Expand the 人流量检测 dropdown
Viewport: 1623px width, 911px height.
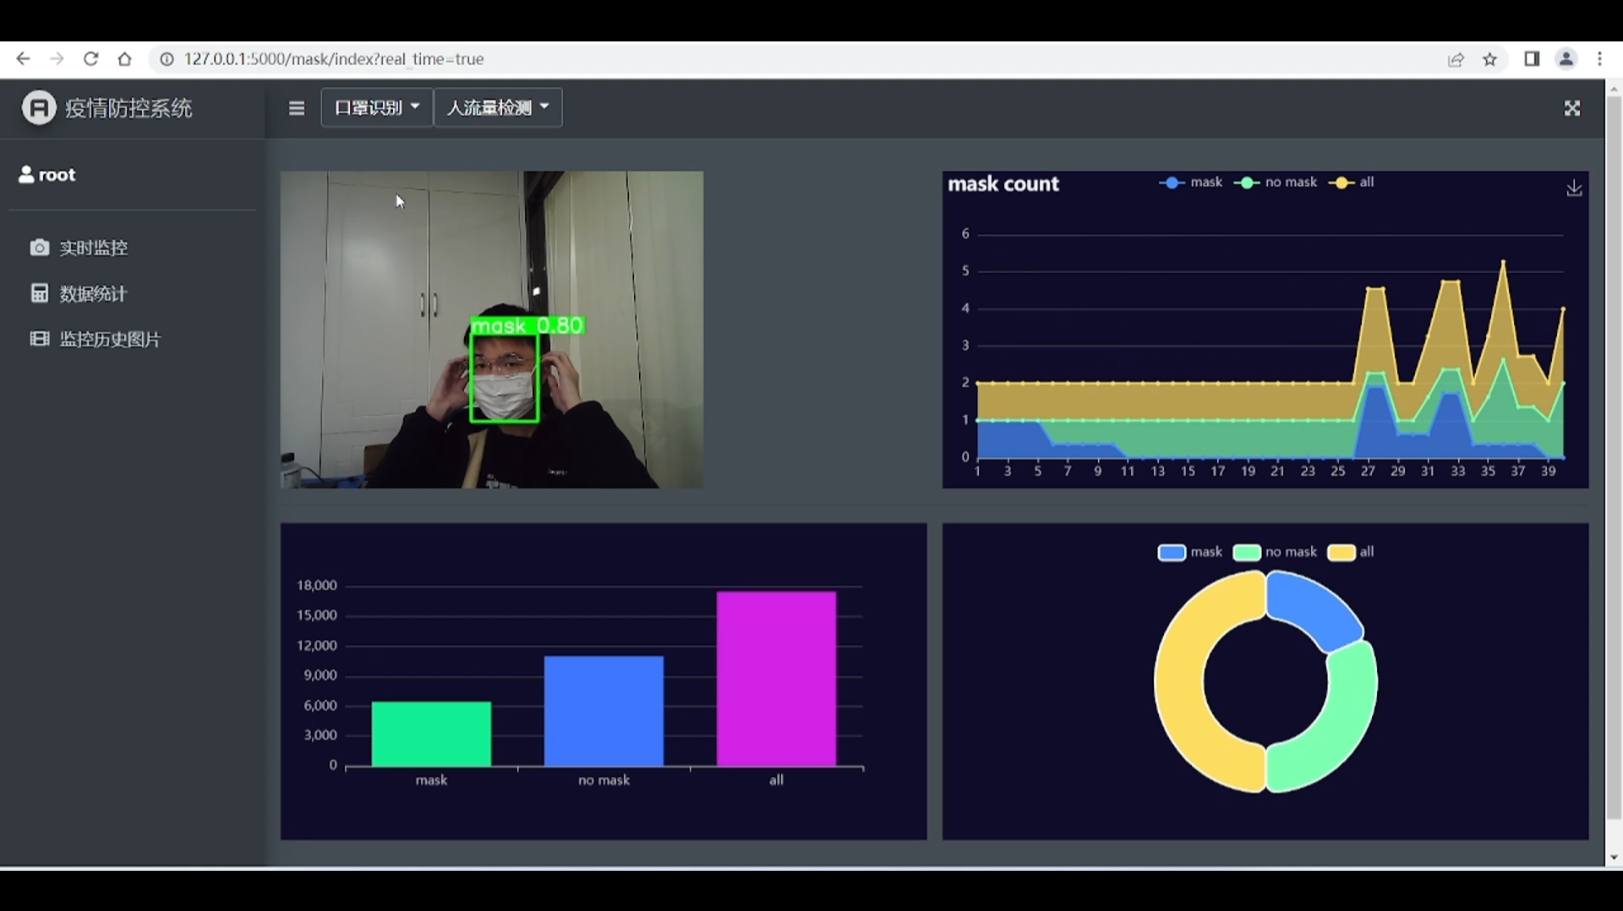498,107
